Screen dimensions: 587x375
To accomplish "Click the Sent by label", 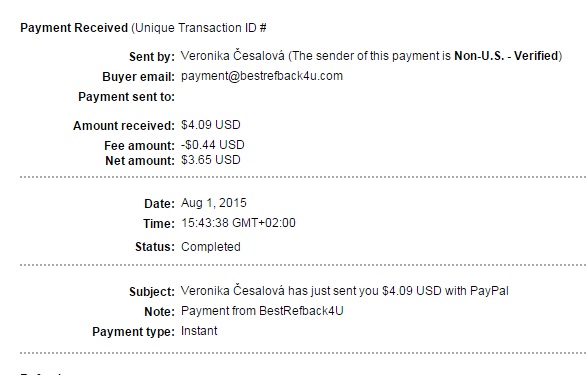I will click(x=152, y=57).
